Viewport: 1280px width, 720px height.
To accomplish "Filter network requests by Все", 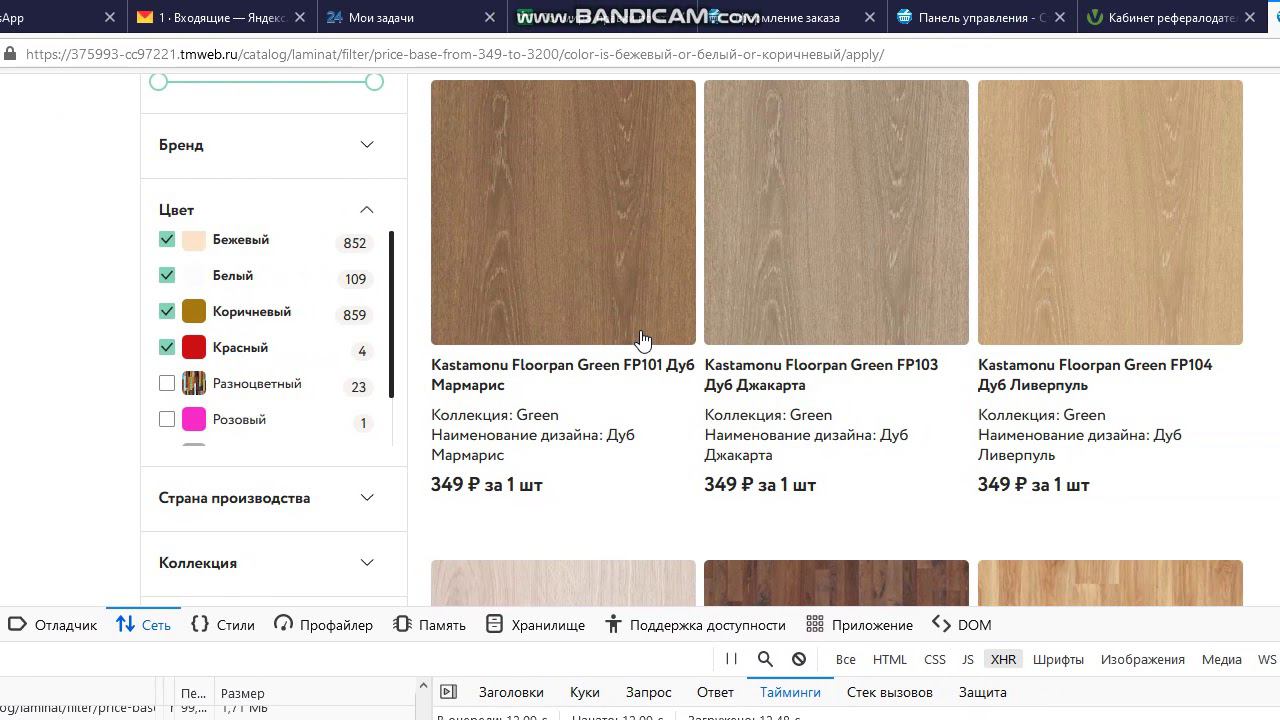I will point(846,660).
